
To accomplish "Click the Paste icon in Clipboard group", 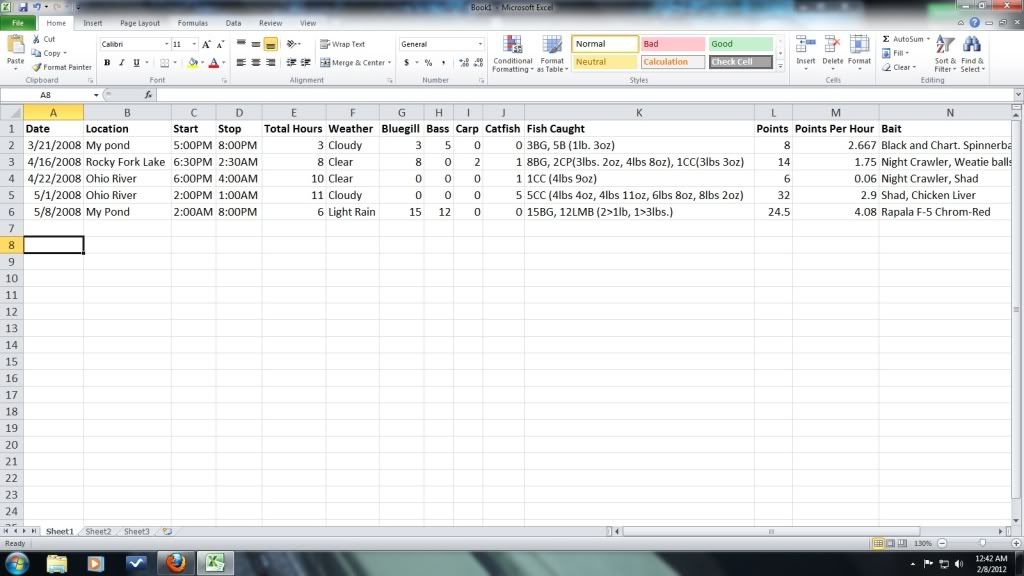I will pyautogui.click(x=15, y=46).
